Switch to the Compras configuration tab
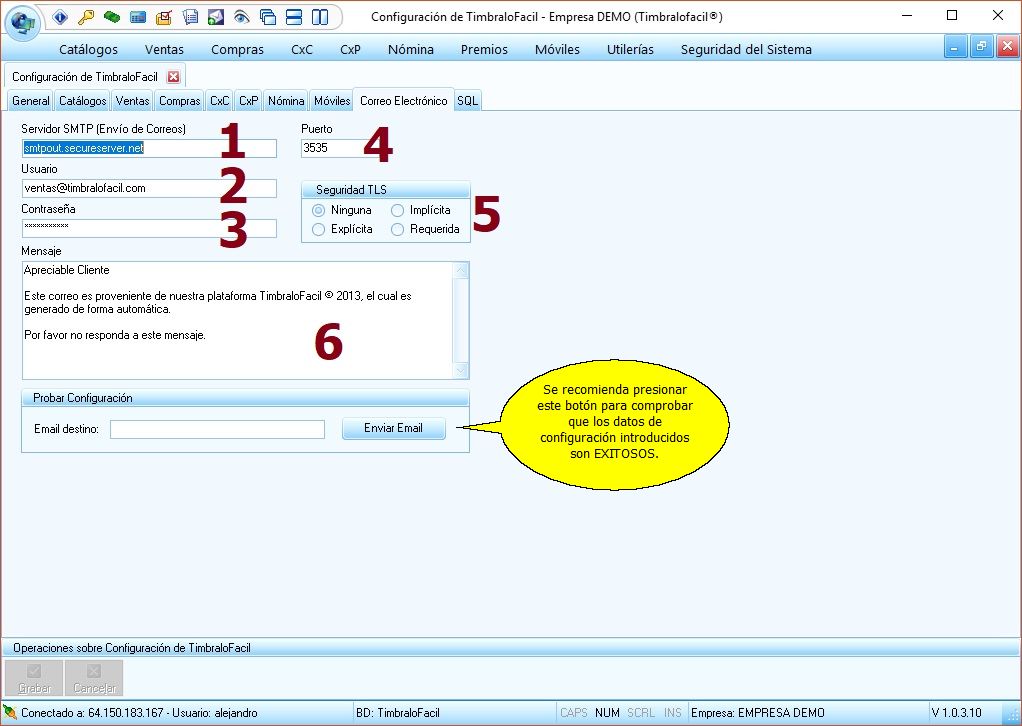 [180, 101]
